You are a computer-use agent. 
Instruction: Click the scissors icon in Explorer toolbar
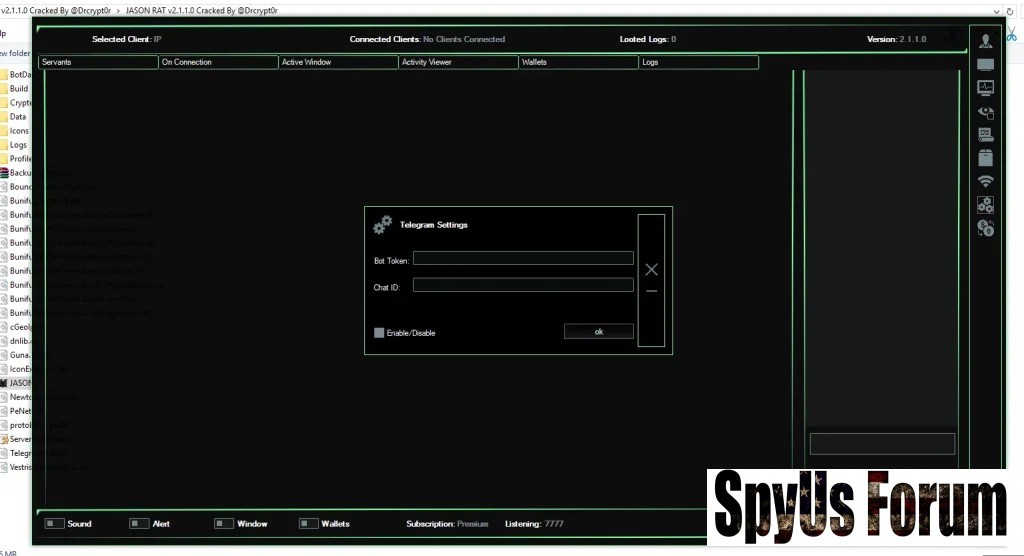pyautogui.click(x=1010, y=35)
